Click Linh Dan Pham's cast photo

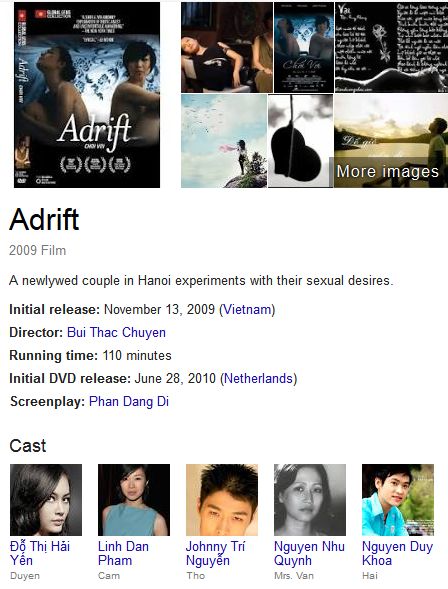click(134, 500)
